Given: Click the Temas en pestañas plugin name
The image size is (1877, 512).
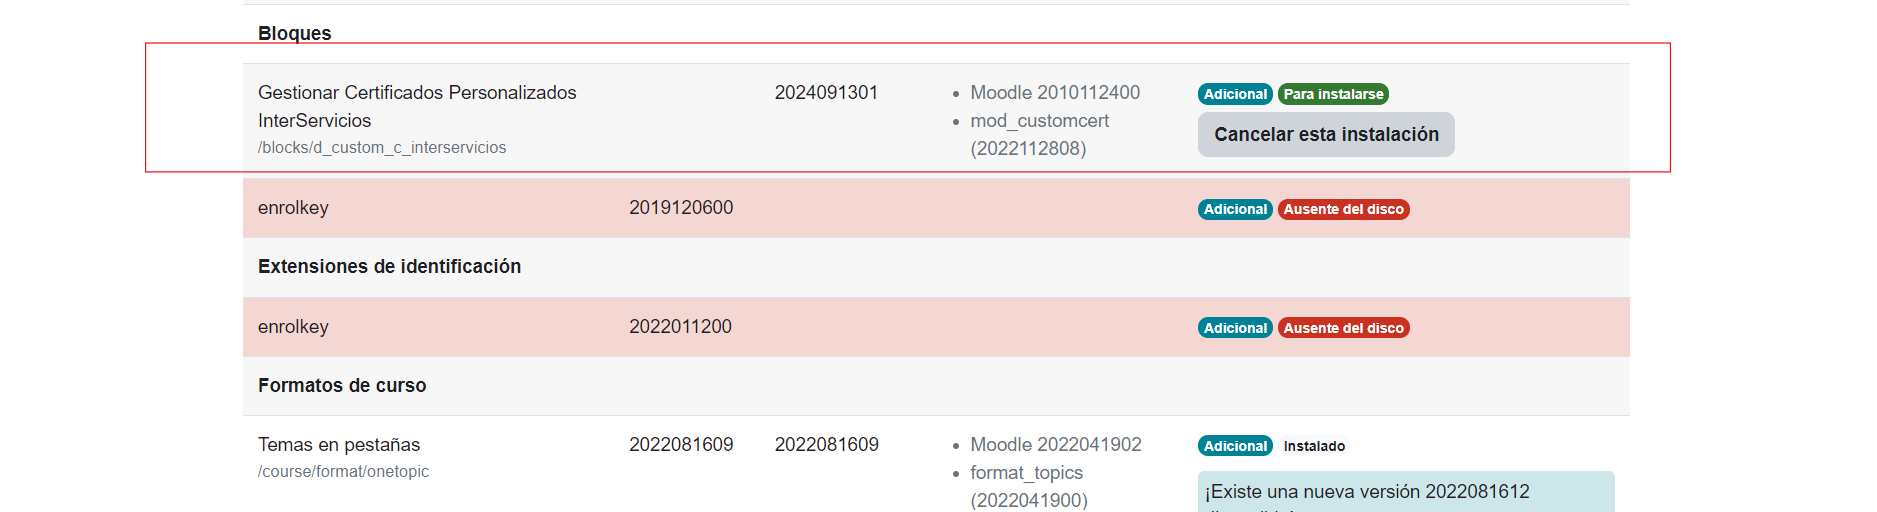Looking at the screenshot, I should [339, 445].
